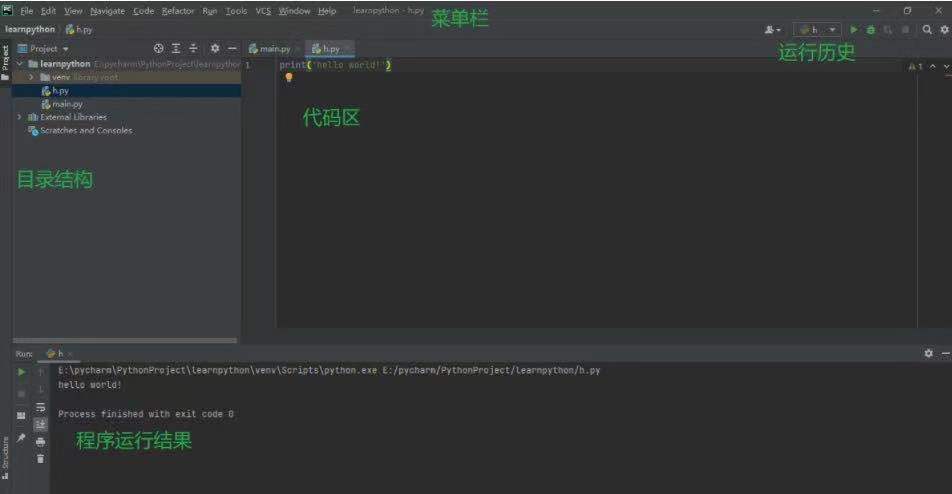Toggle soft-wrap in Run console
The width and height of the screenshot is (952, 494).
pos(41,407)
